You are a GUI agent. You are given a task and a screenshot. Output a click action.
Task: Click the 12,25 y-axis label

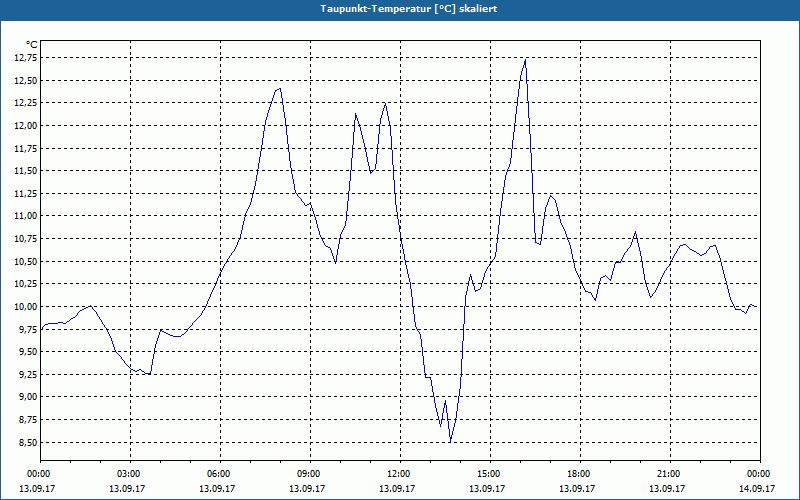(x=26, y=103)
